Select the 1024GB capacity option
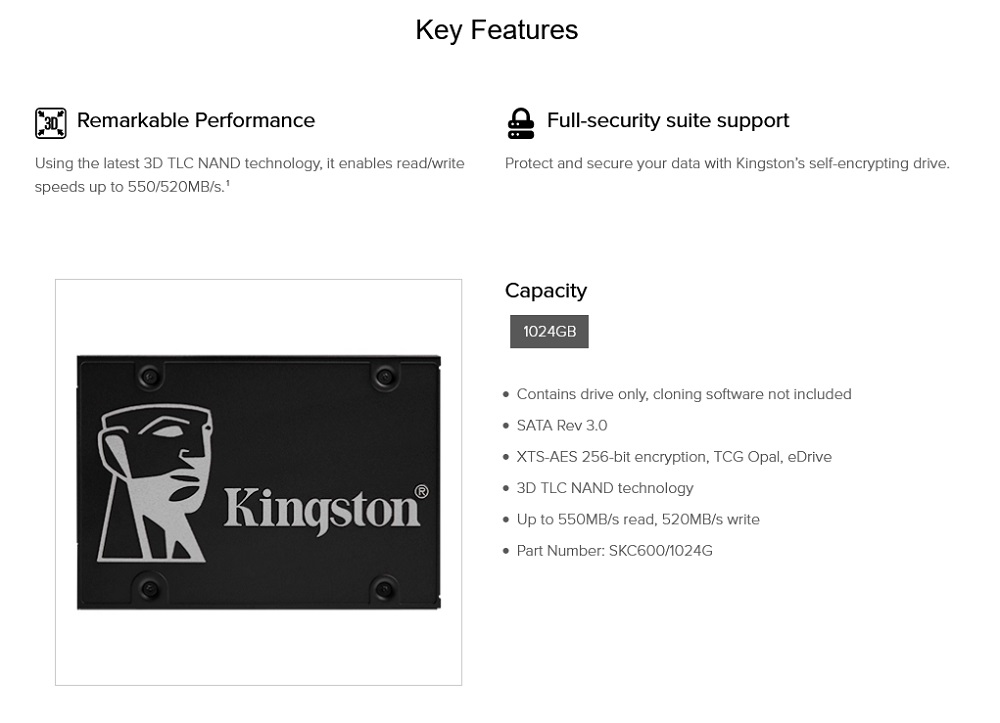 pos(549,332)
